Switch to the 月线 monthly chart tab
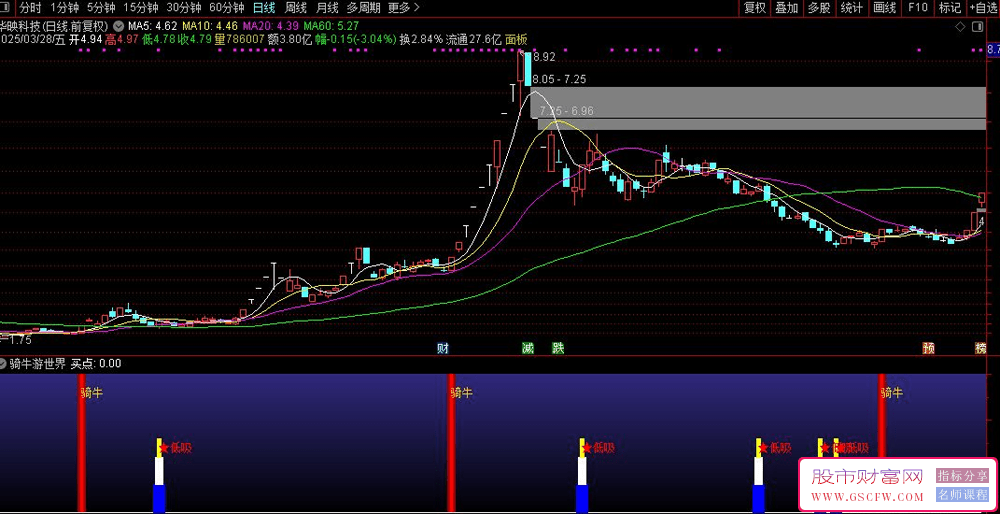Image resolution: width=1000 pixels, height=514 pixels. pyautogui.click(x=327, y=8)
